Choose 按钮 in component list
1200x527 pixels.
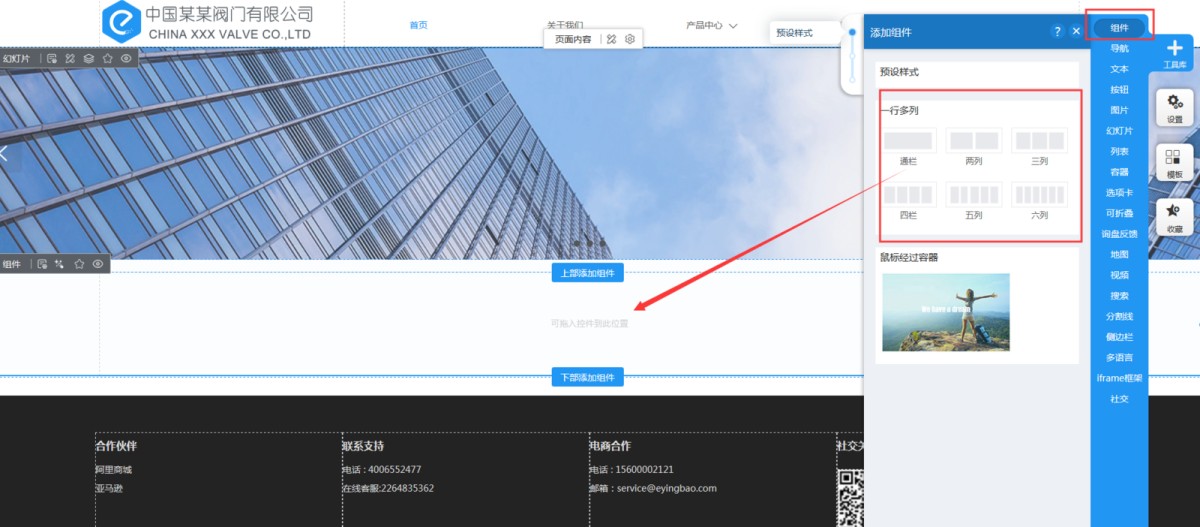[x=1119, y=89]
